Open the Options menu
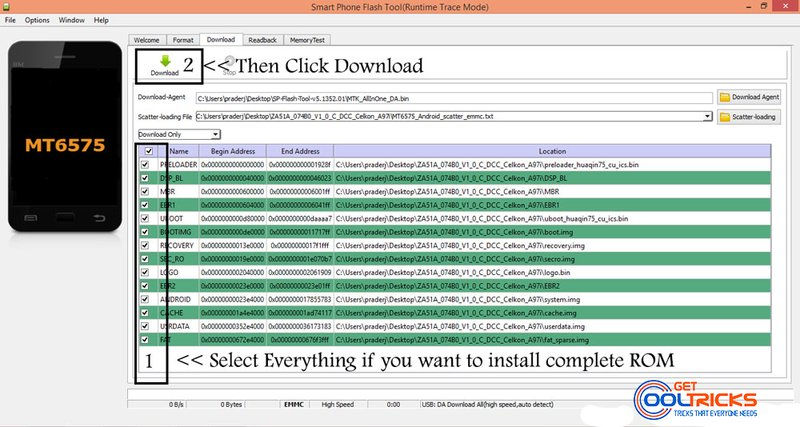This screenshot has width=800, height=427. (37, 20)
